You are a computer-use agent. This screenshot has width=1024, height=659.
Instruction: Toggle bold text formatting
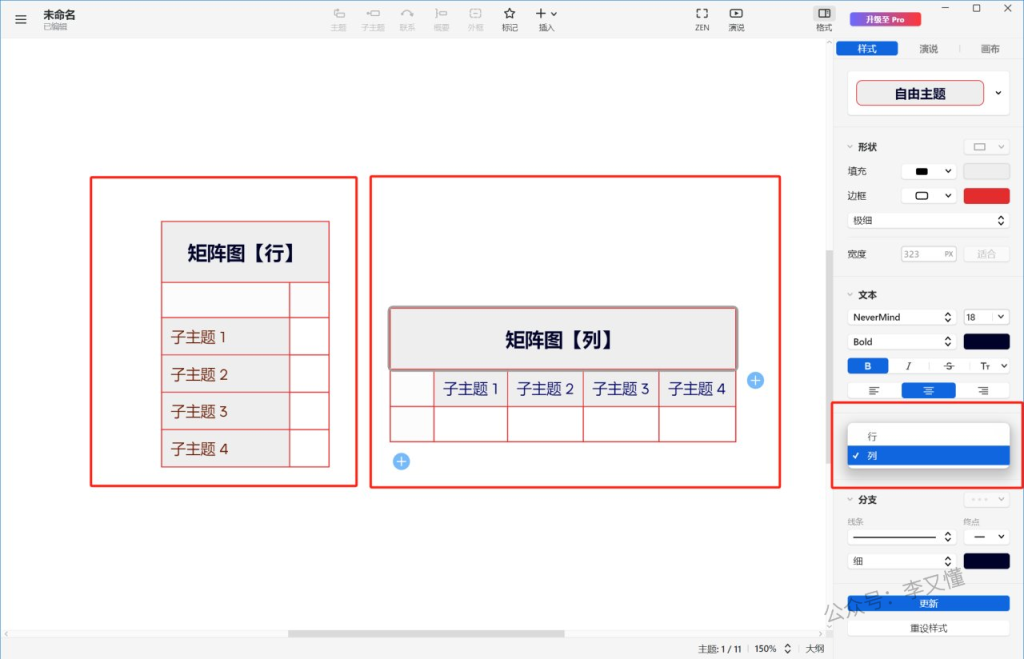867,366
